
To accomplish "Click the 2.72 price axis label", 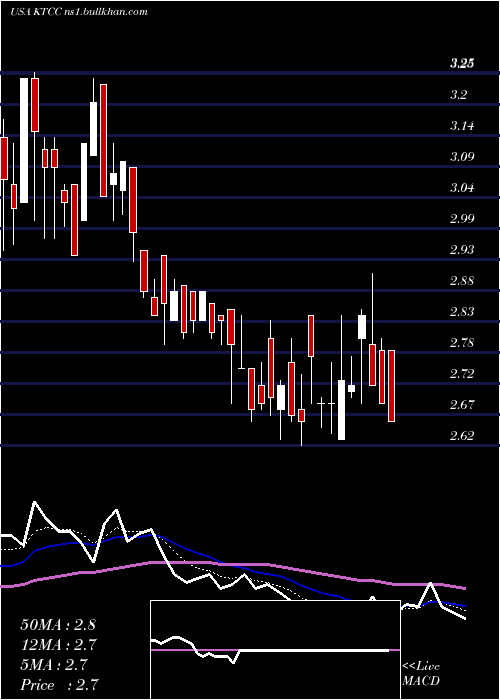I will coord(462,374).
